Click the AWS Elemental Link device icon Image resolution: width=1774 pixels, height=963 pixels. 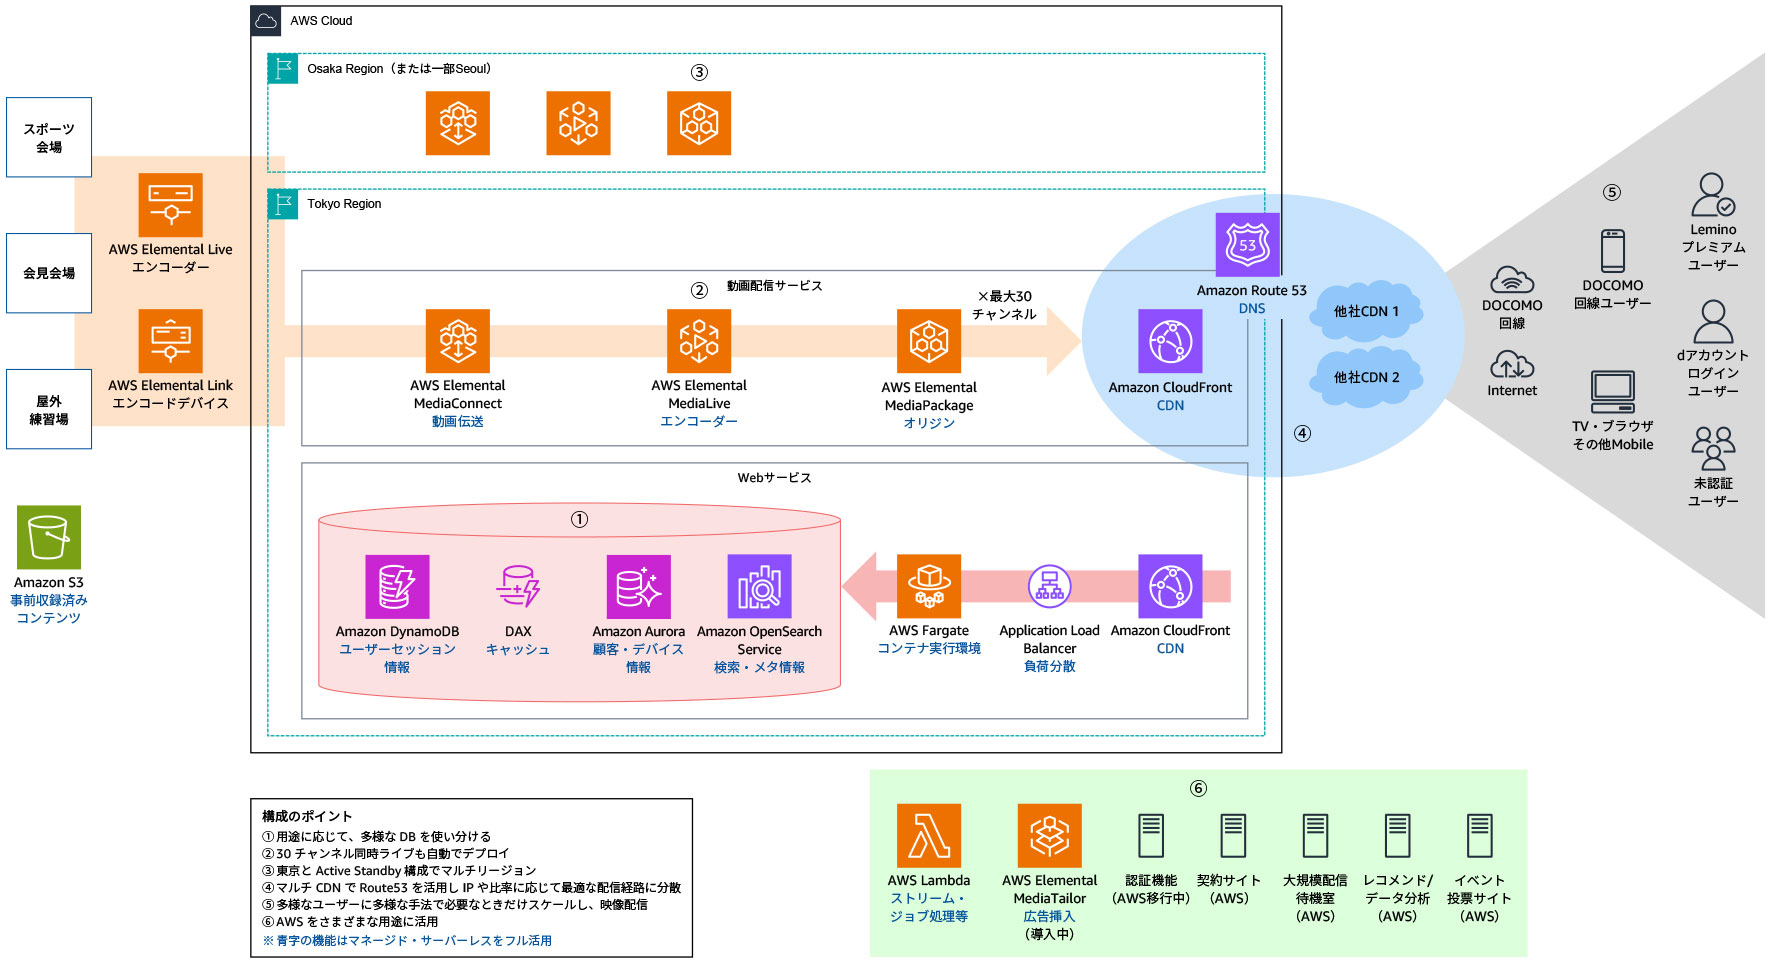[170, 341]
